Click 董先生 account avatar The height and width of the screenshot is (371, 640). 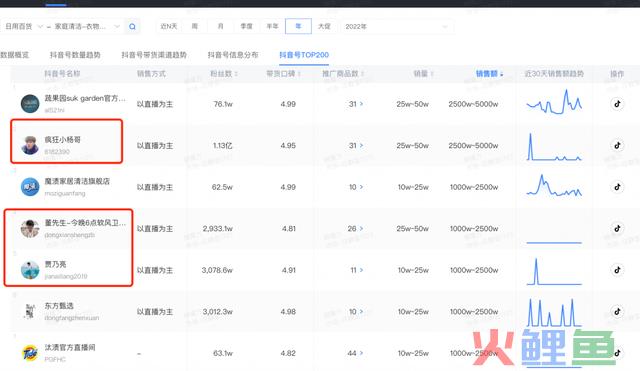click(x=30, y=229)
